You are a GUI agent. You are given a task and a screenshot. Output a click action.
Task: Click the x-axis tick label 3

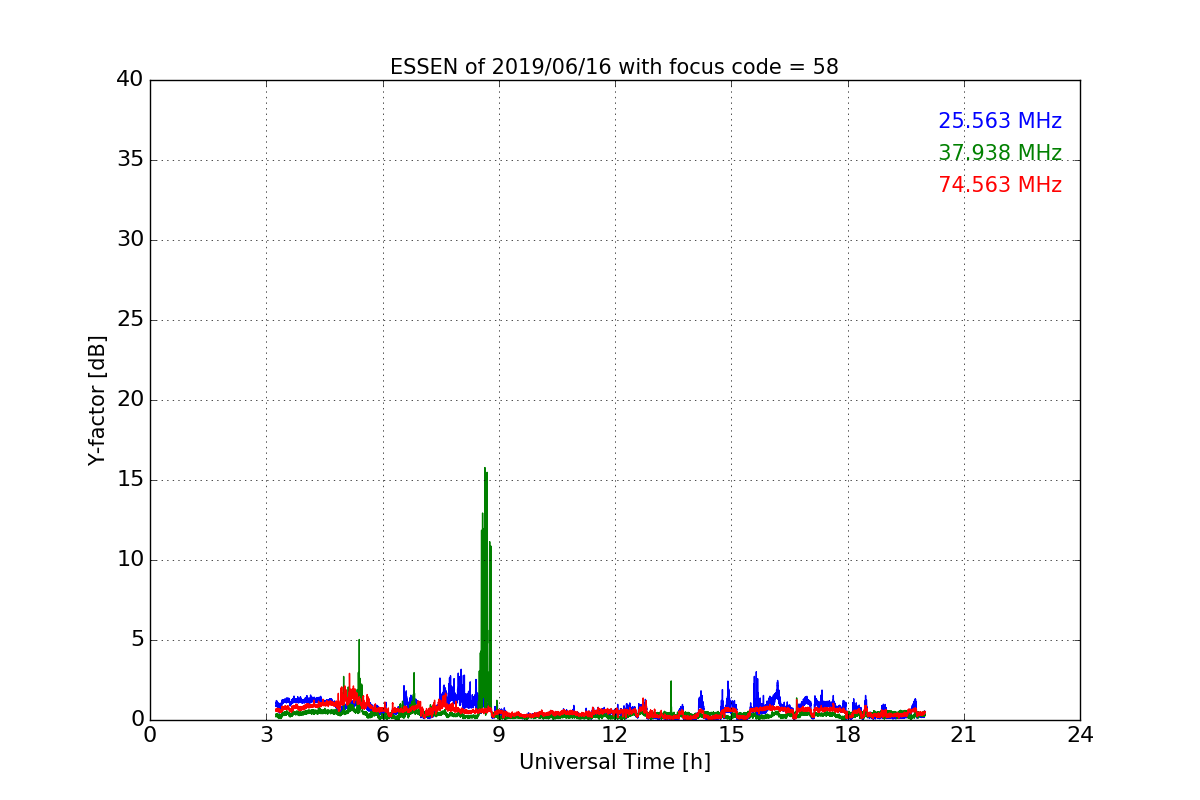(266, 734)
